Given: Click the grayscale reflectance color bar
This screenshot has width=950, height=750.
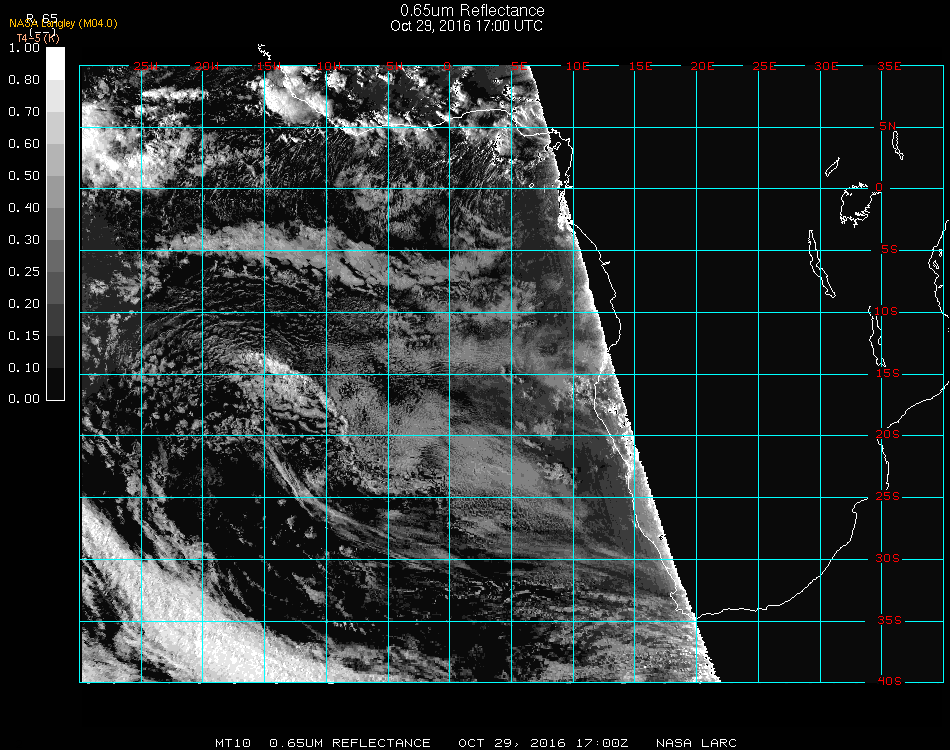Looking at the screenshot, I should coord(55,224).
